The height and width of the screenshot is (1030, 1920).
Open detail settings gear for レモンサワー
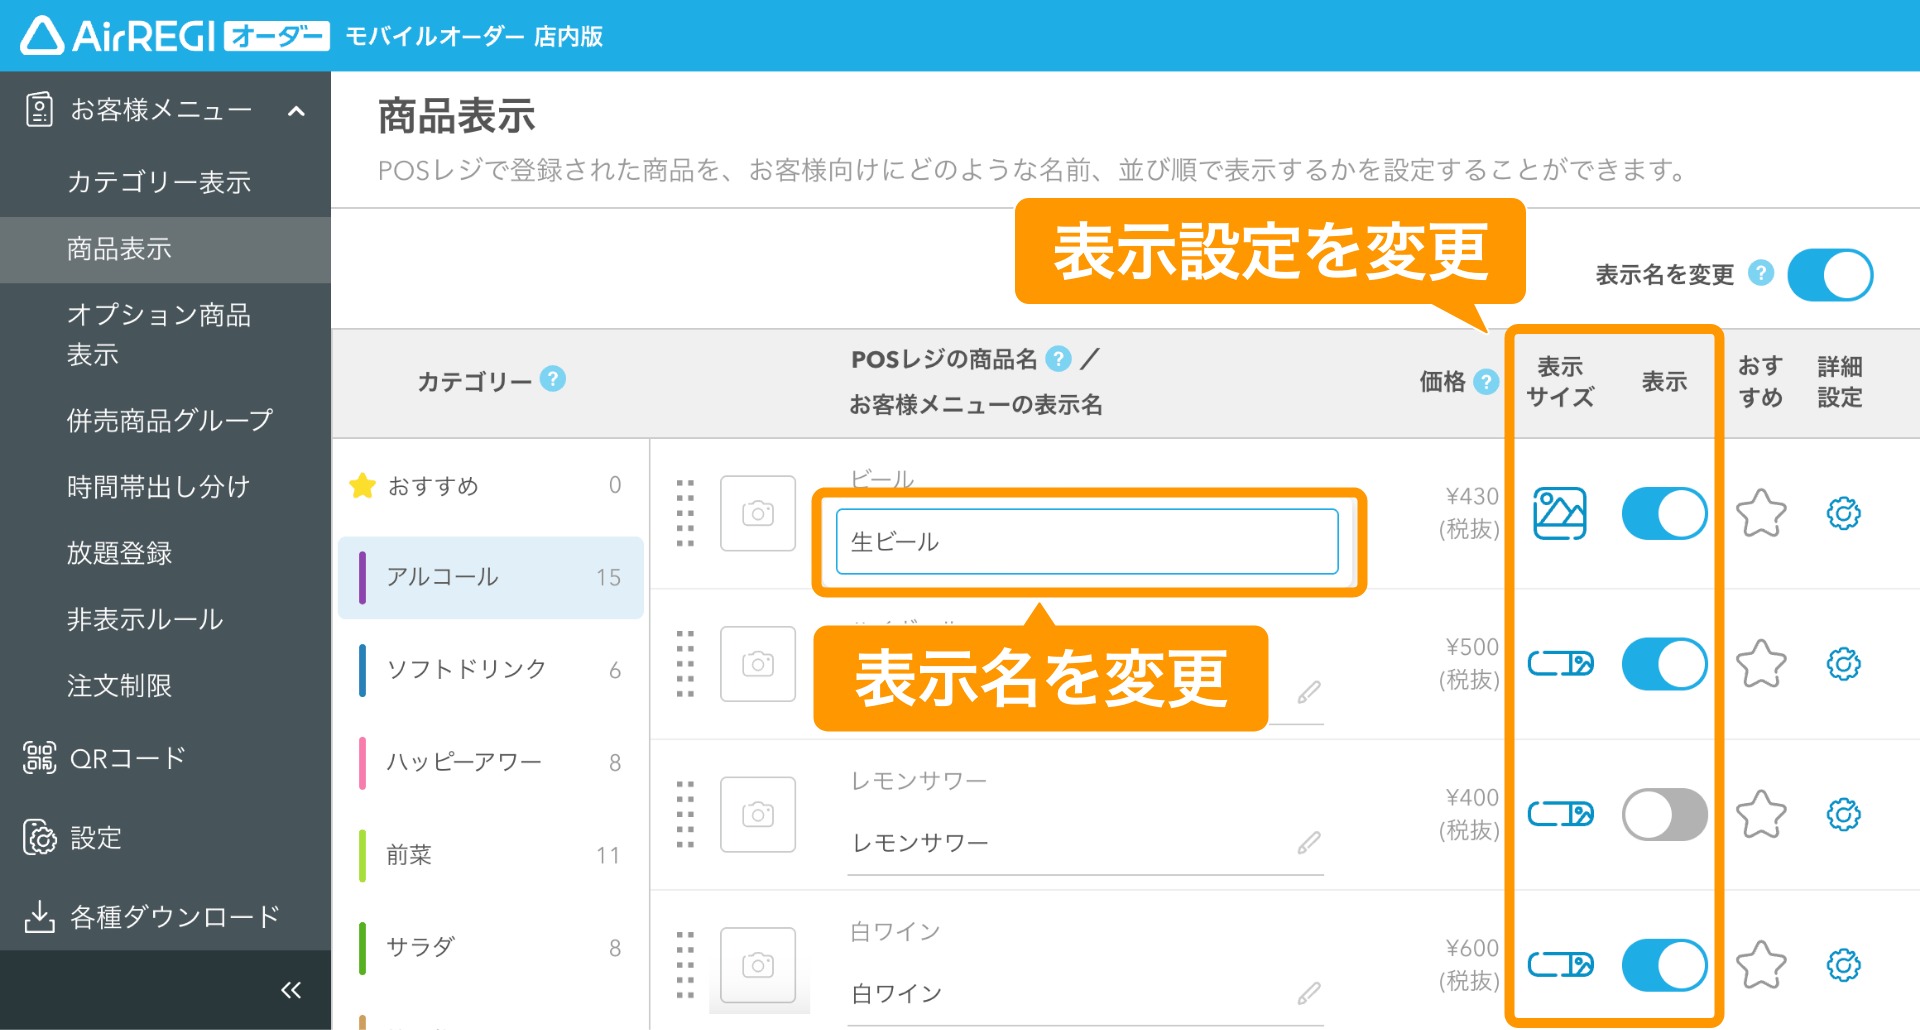coord(1843,814)
